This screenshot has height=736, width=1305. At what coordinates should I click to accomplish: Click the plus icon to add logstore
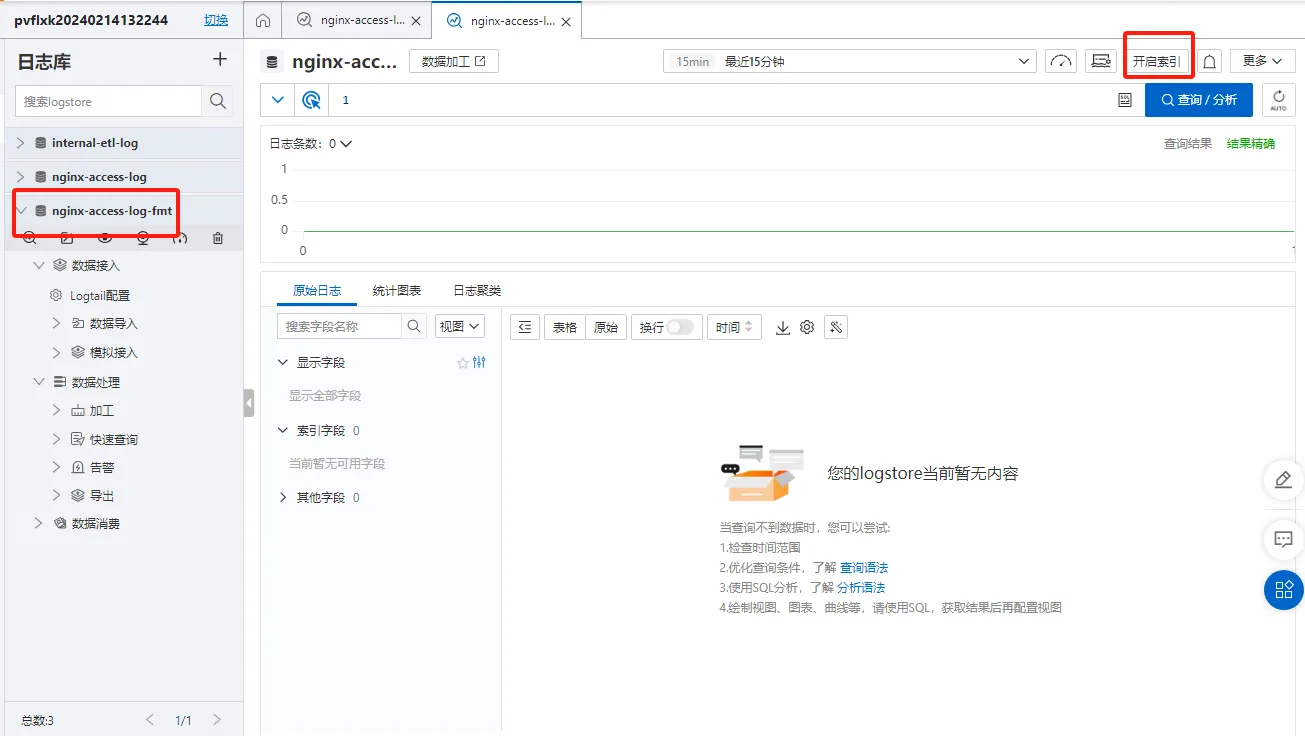pyautogui.click(x=220, y=60)
